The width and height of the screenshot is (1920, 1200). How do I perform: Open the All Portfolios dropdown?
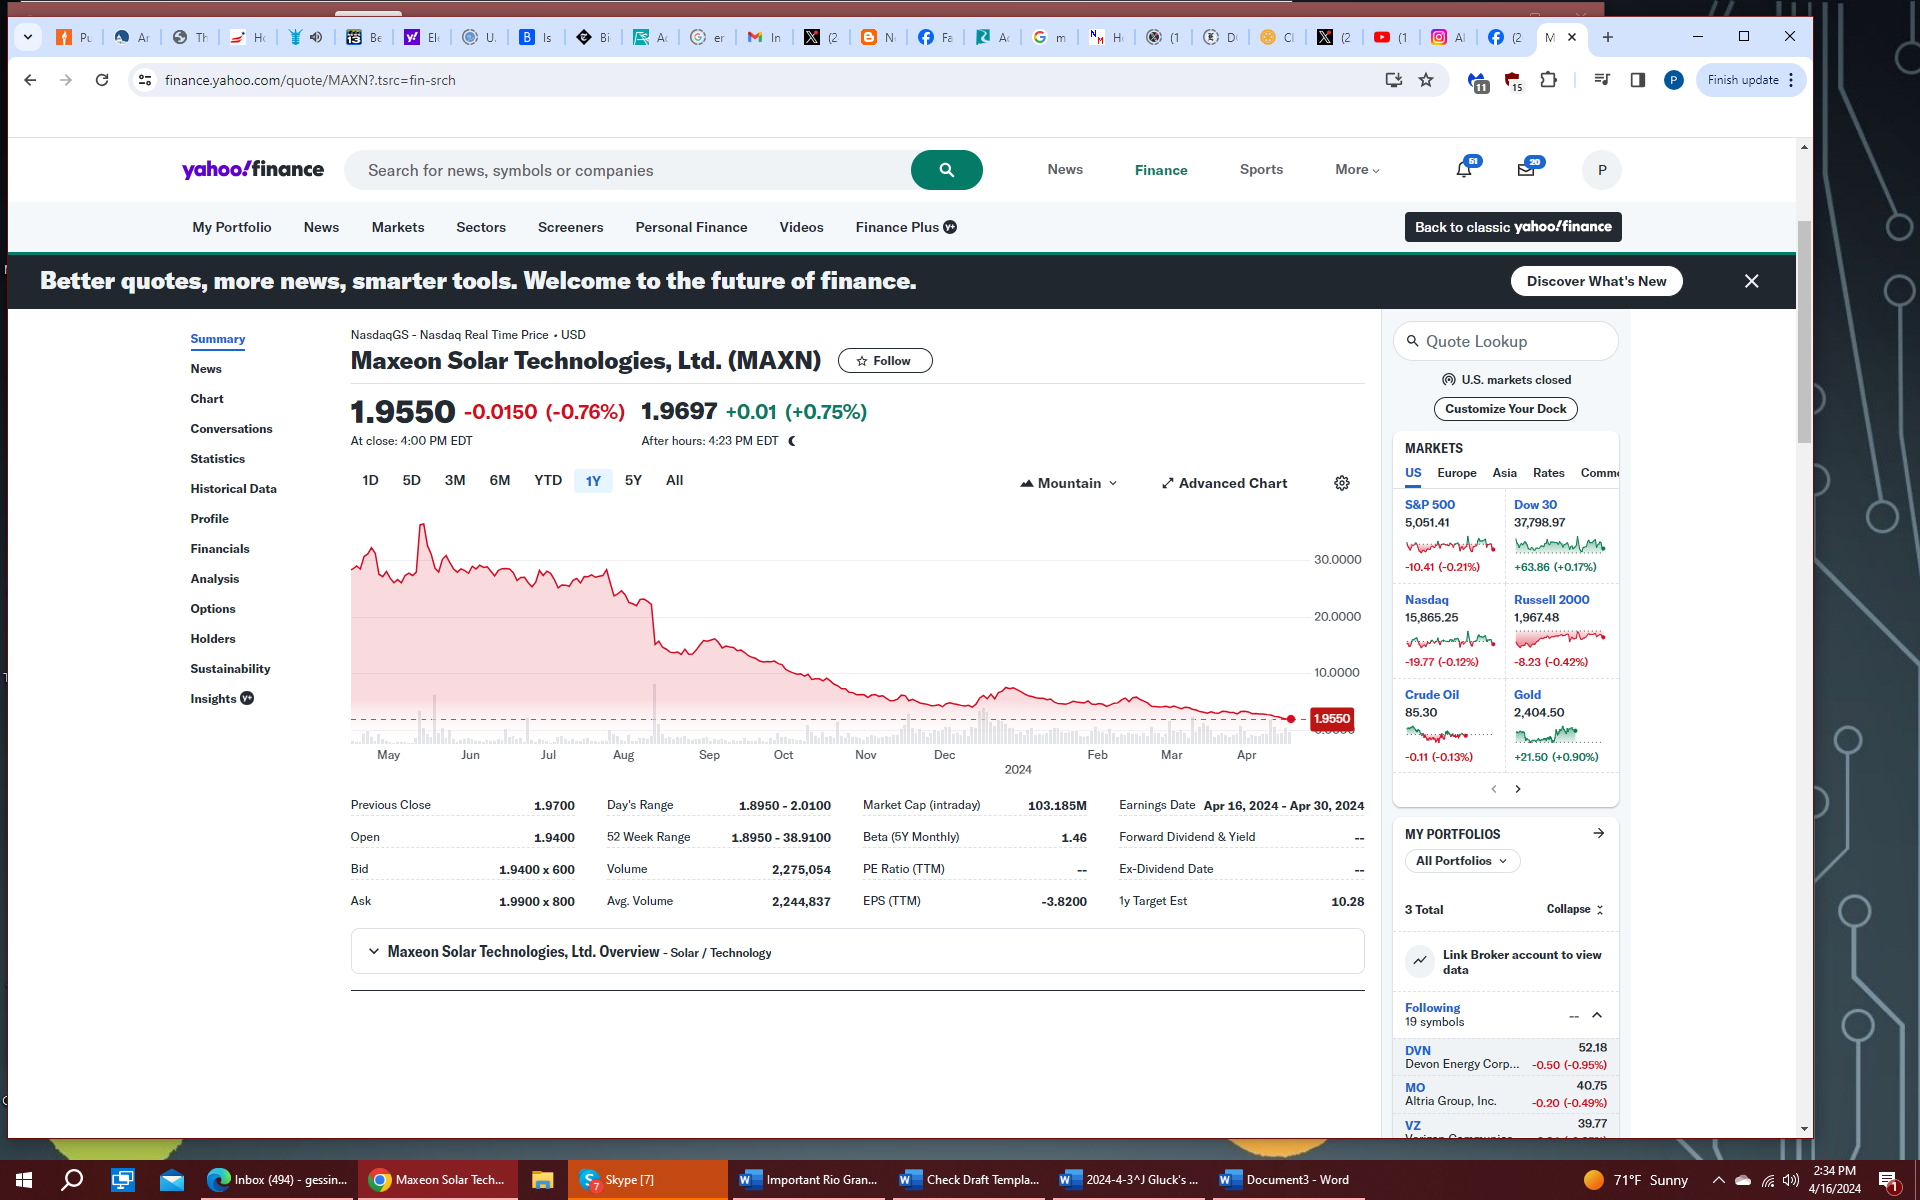(x=1461, y=861)
